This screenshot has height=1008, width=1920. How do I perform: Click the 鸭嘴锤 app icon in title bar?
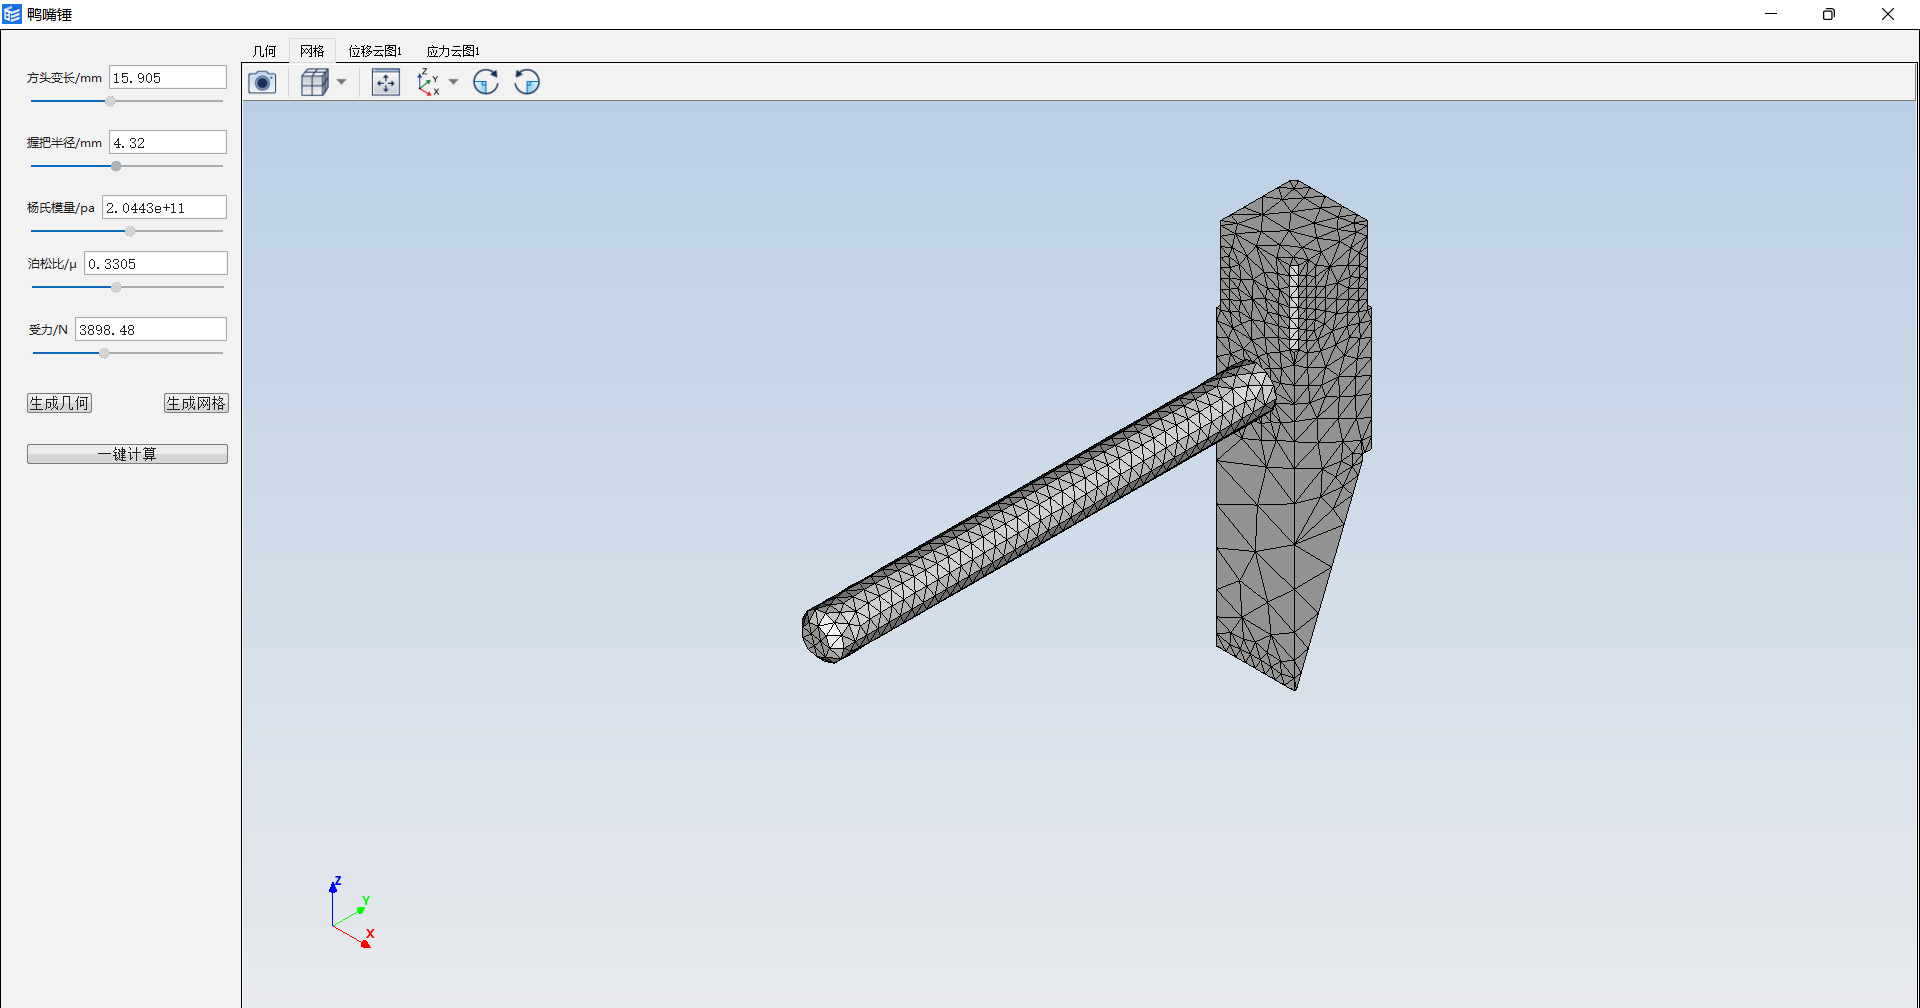(12, 14)
